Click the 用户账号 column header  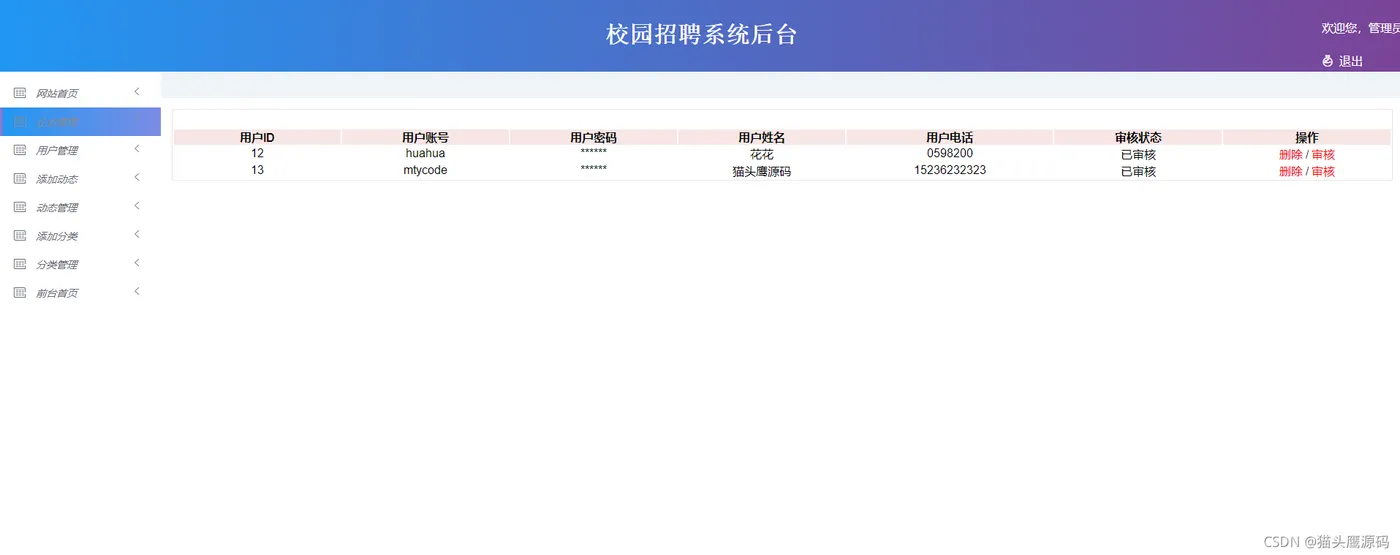tap(425, 138)
